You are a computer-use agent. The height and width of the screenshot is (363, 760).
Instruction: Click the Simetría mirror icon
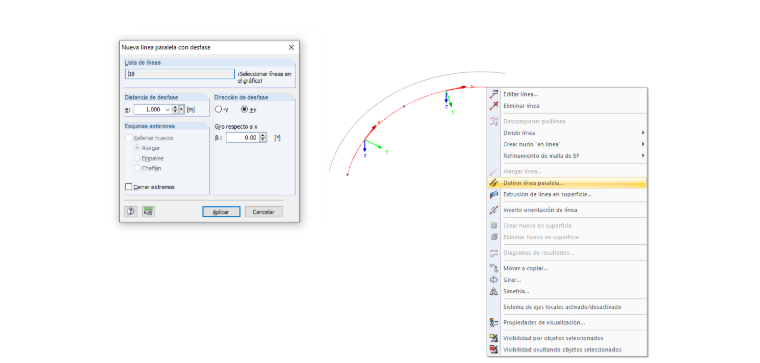pyautogui.click(x=494, y=291)
